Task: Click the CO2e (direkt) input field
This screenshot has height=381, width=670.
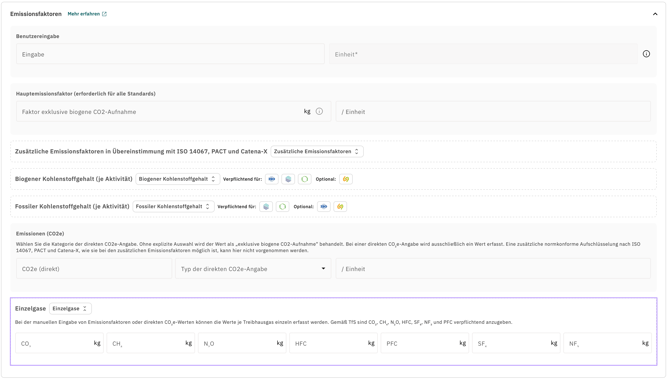Action: tap(94, 269)
